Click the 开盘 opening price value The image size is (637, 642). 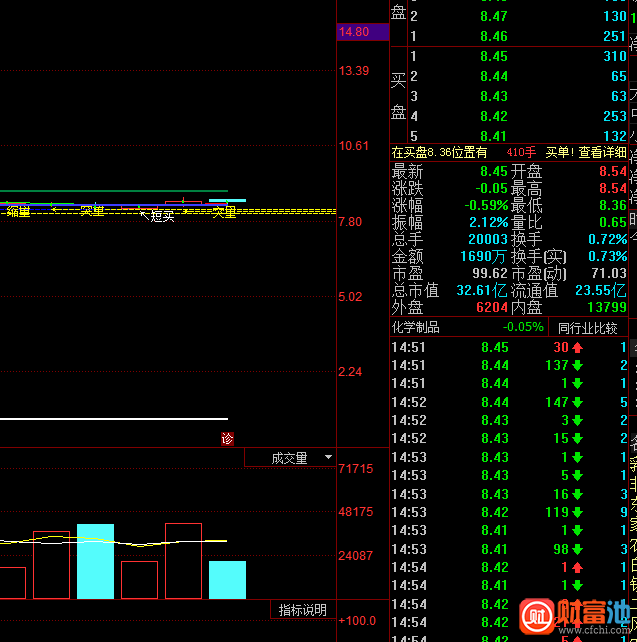(x=613, y=172)
